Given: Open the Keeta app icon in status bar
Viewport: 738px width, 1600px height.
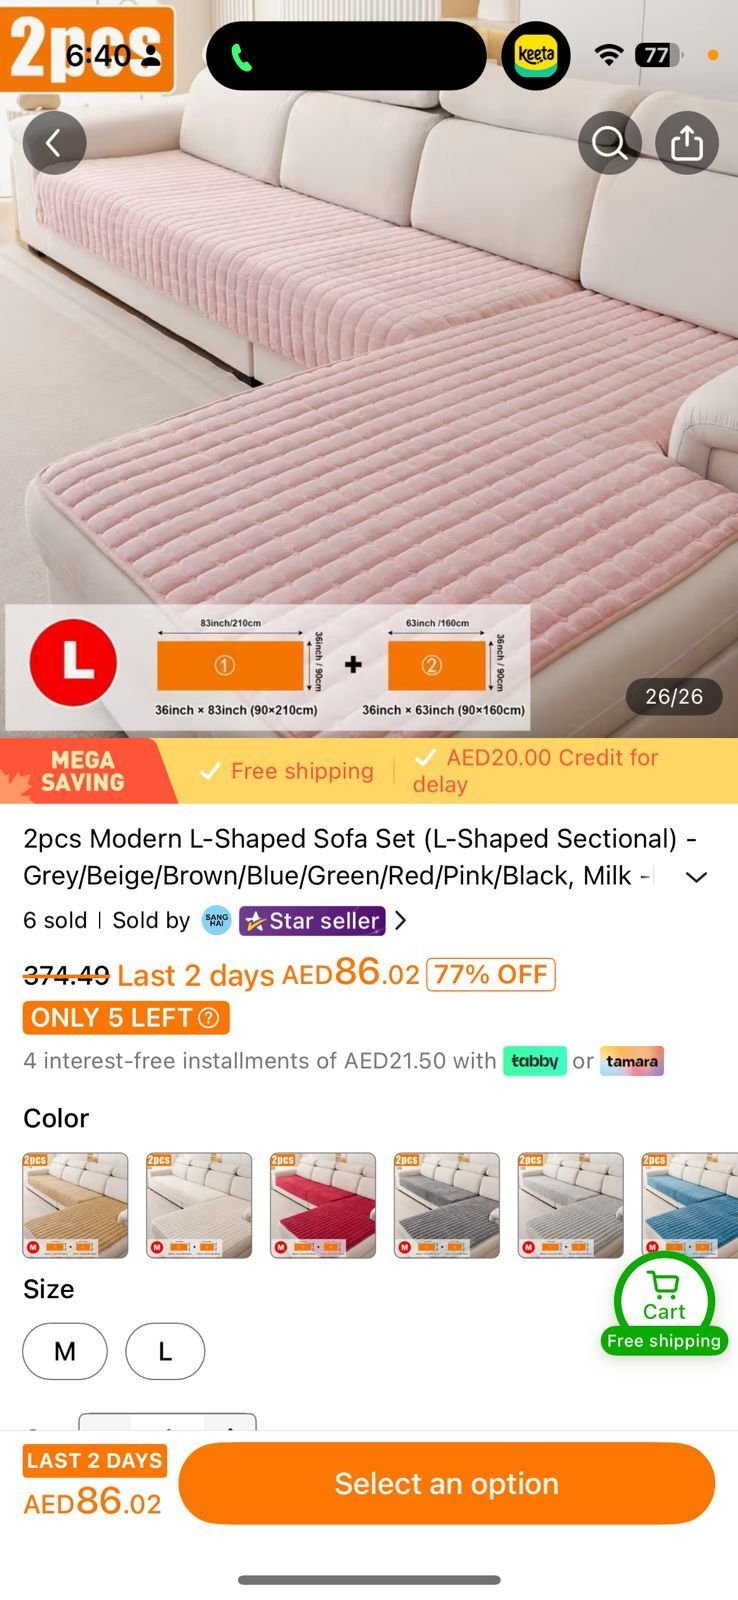Looking at the screenshot, I should (x=536, y=55).
